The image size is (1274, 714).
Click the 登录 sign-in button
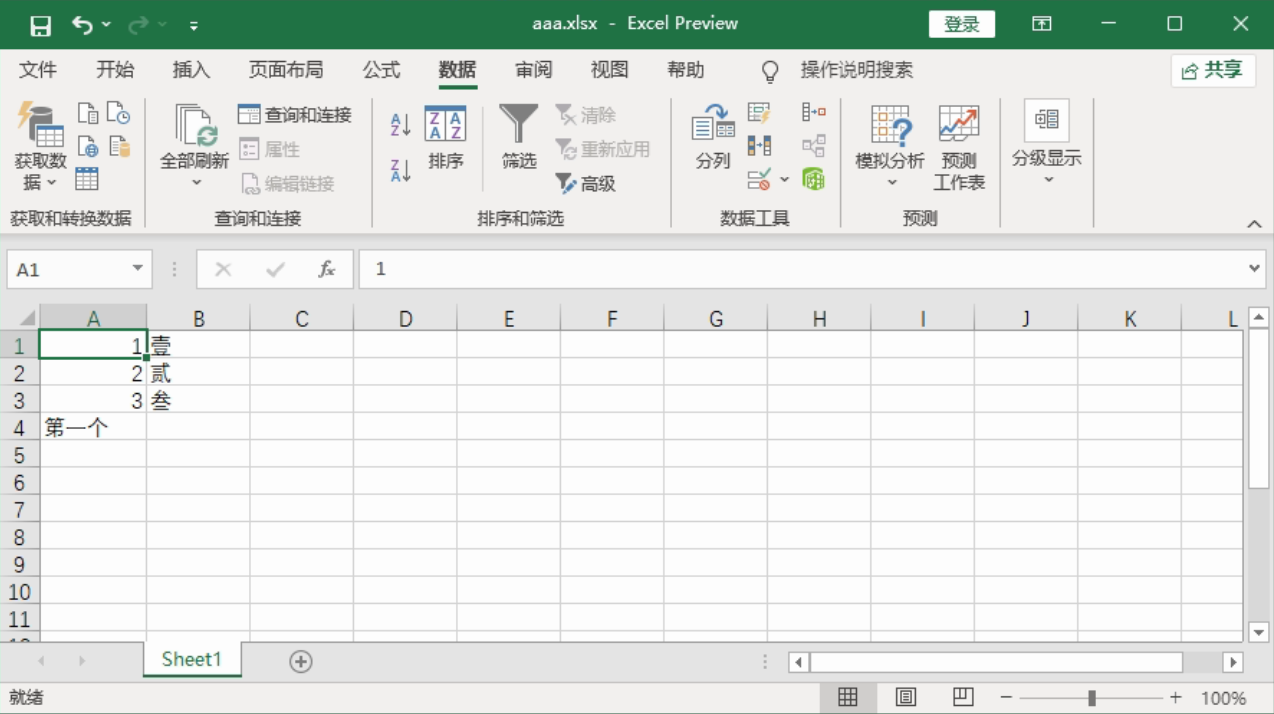pos(961,25)
